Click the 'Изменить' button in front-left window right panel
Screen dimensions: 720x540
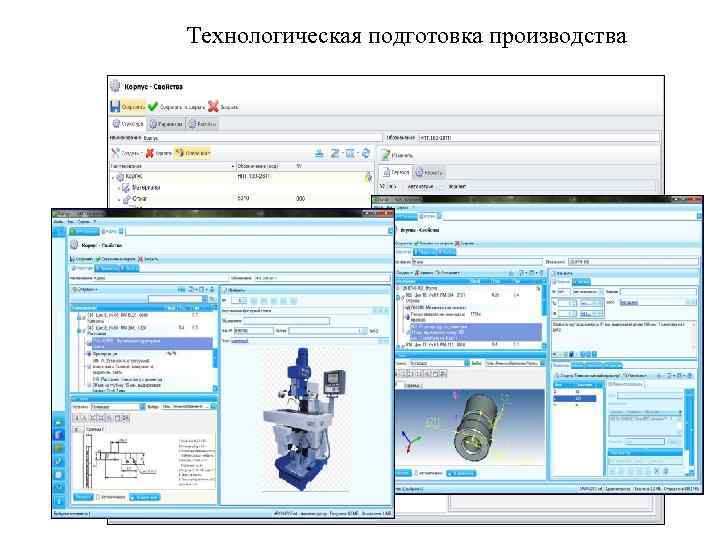(236, 290)
